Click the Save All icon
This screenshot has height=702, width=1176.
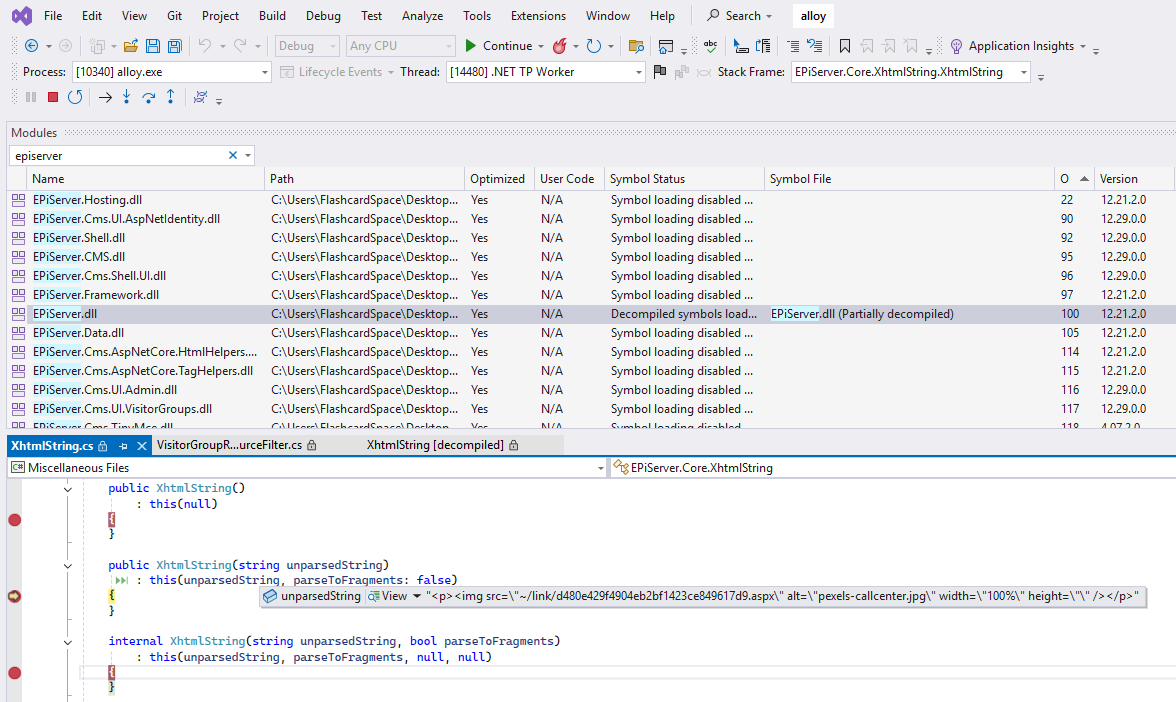click(x=175, y=46)
